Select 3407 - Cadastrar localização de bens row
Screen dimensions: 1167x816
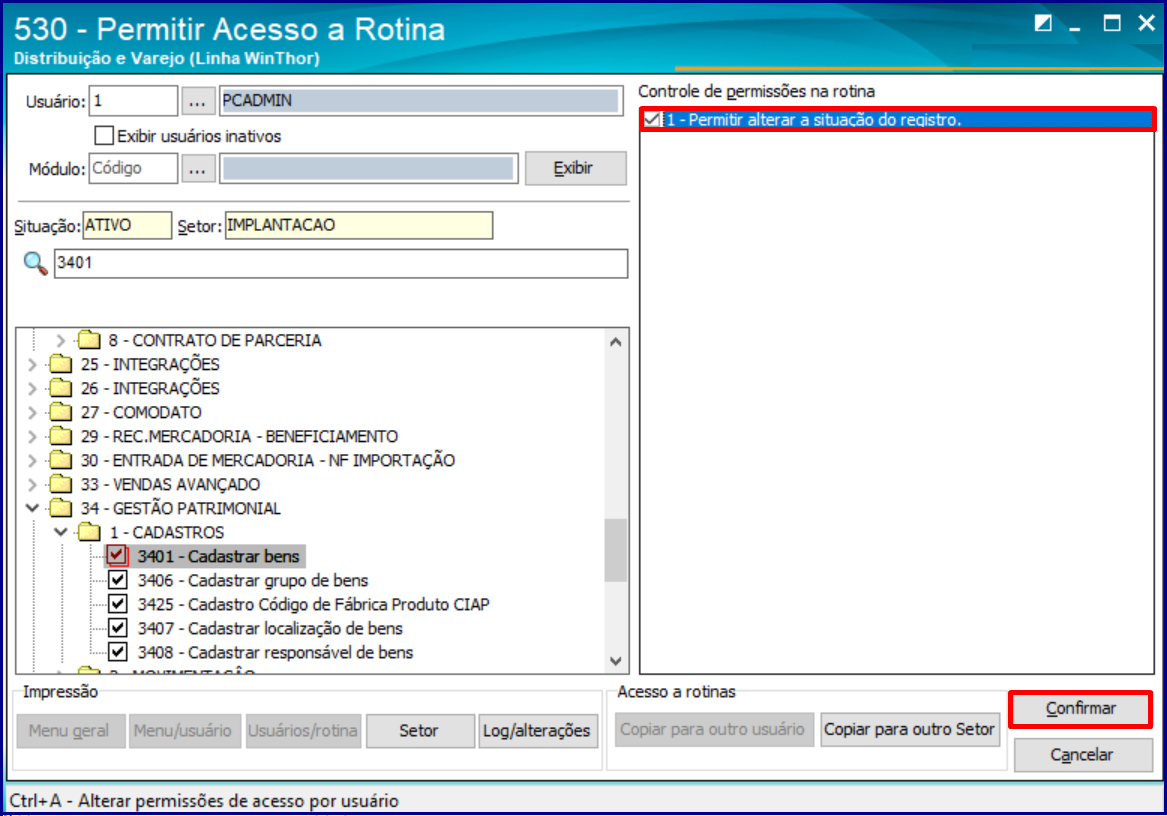(x=270, y=628)
